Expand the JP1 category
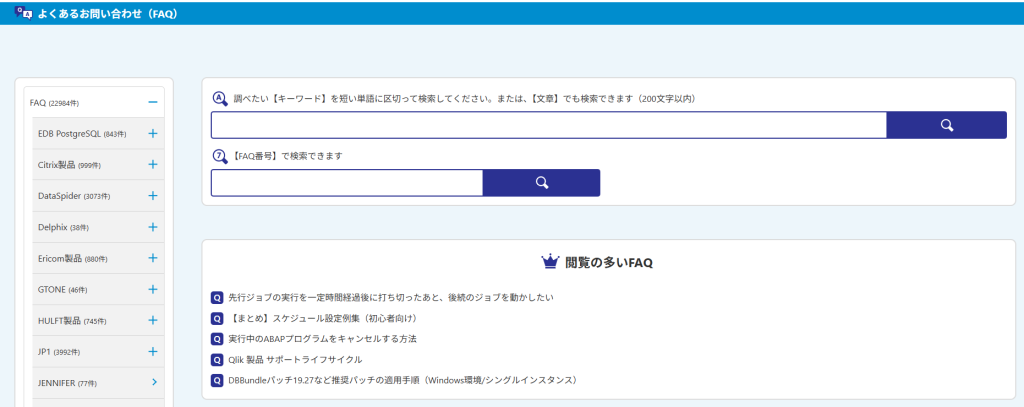 153,351
